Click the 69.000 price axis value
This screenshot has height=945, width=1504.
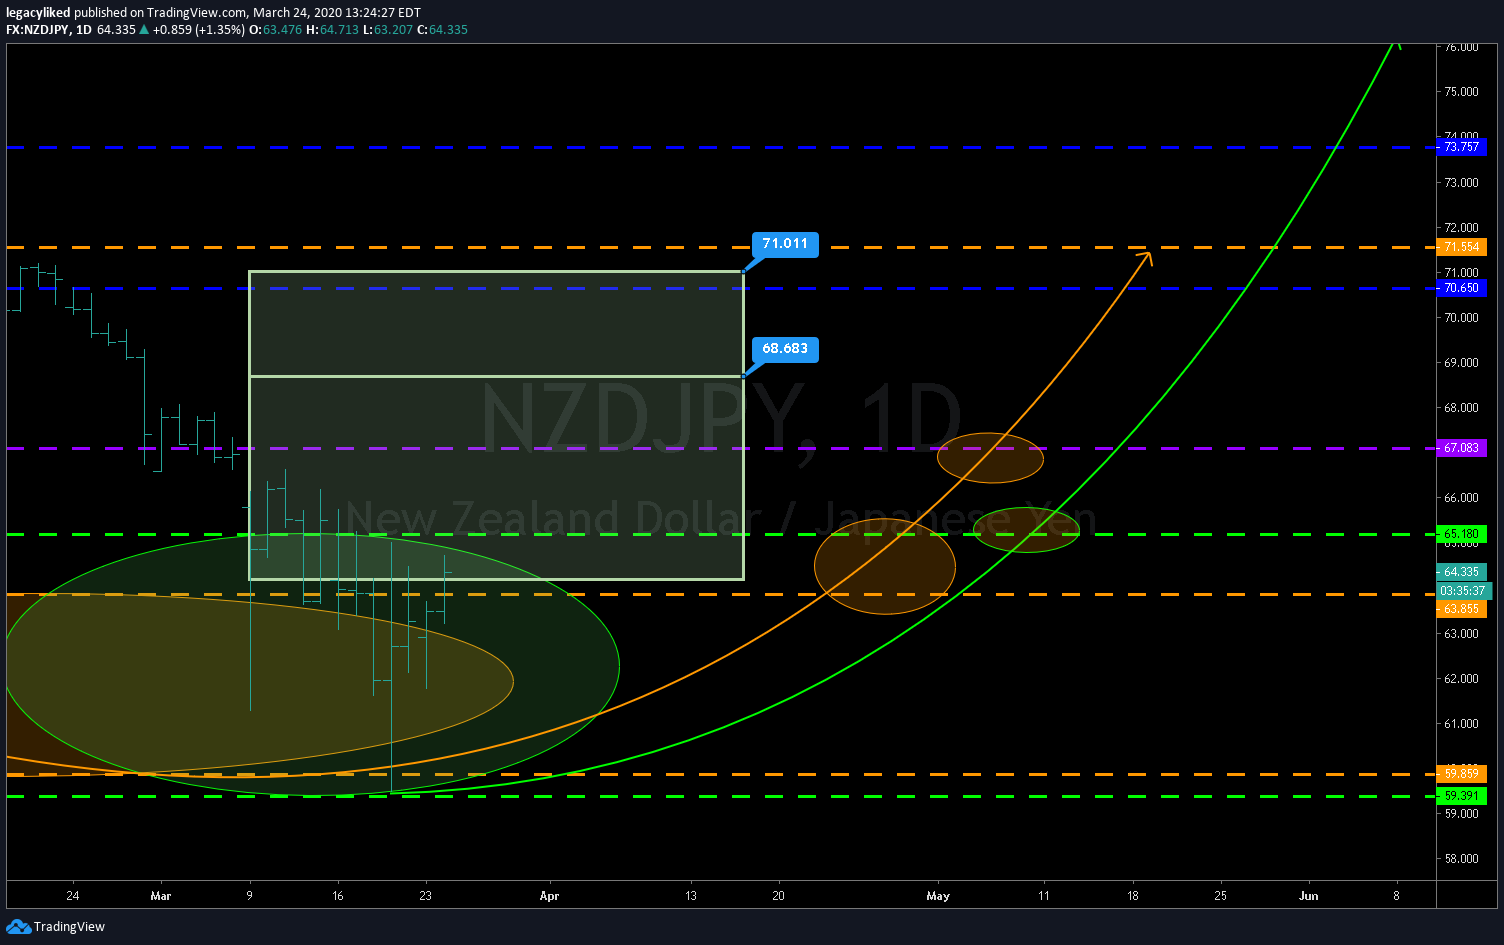point(1461,363)
